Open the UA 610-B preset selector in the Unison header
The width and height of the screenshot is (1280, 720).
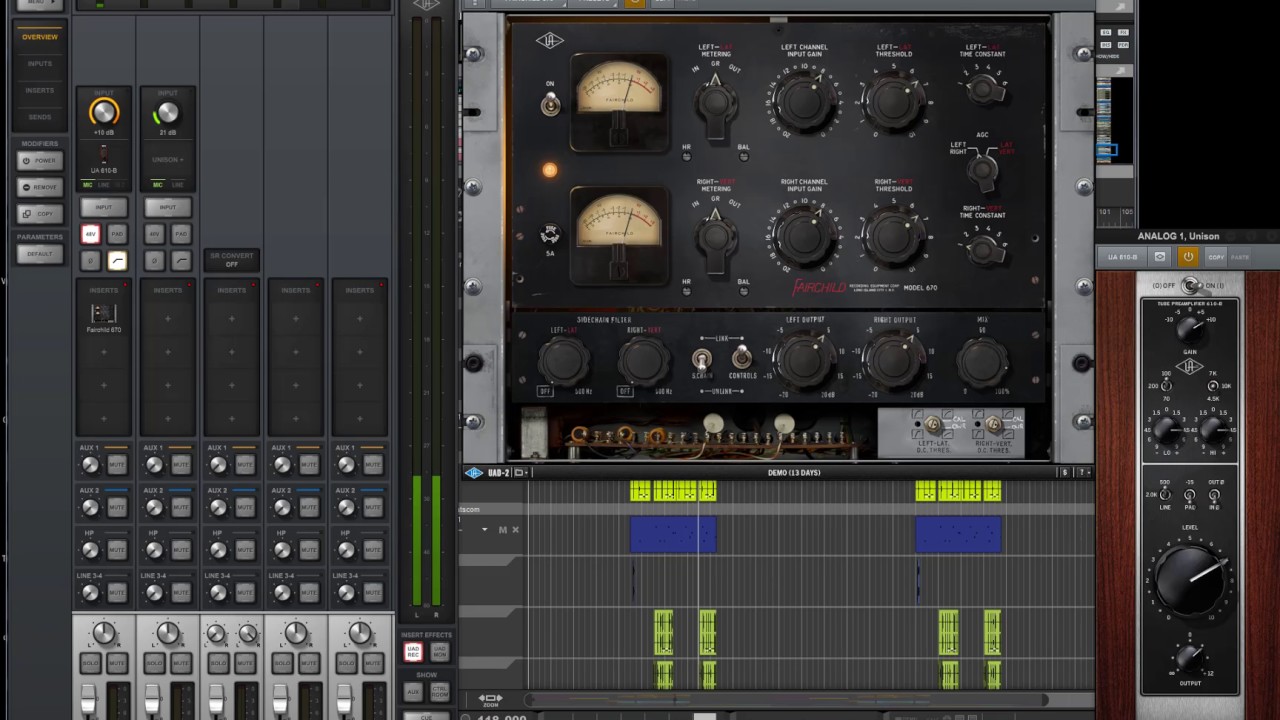[x=1123, y=257]
